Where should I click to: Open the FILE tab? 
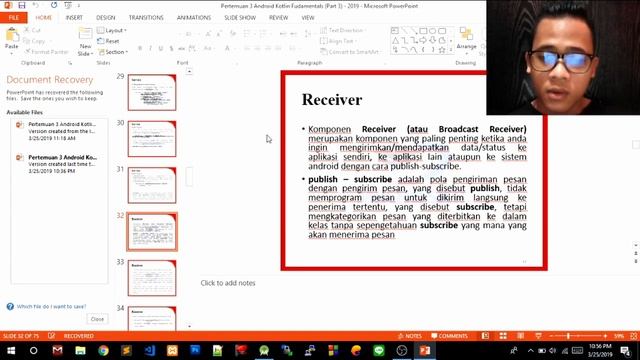[14, 18]
